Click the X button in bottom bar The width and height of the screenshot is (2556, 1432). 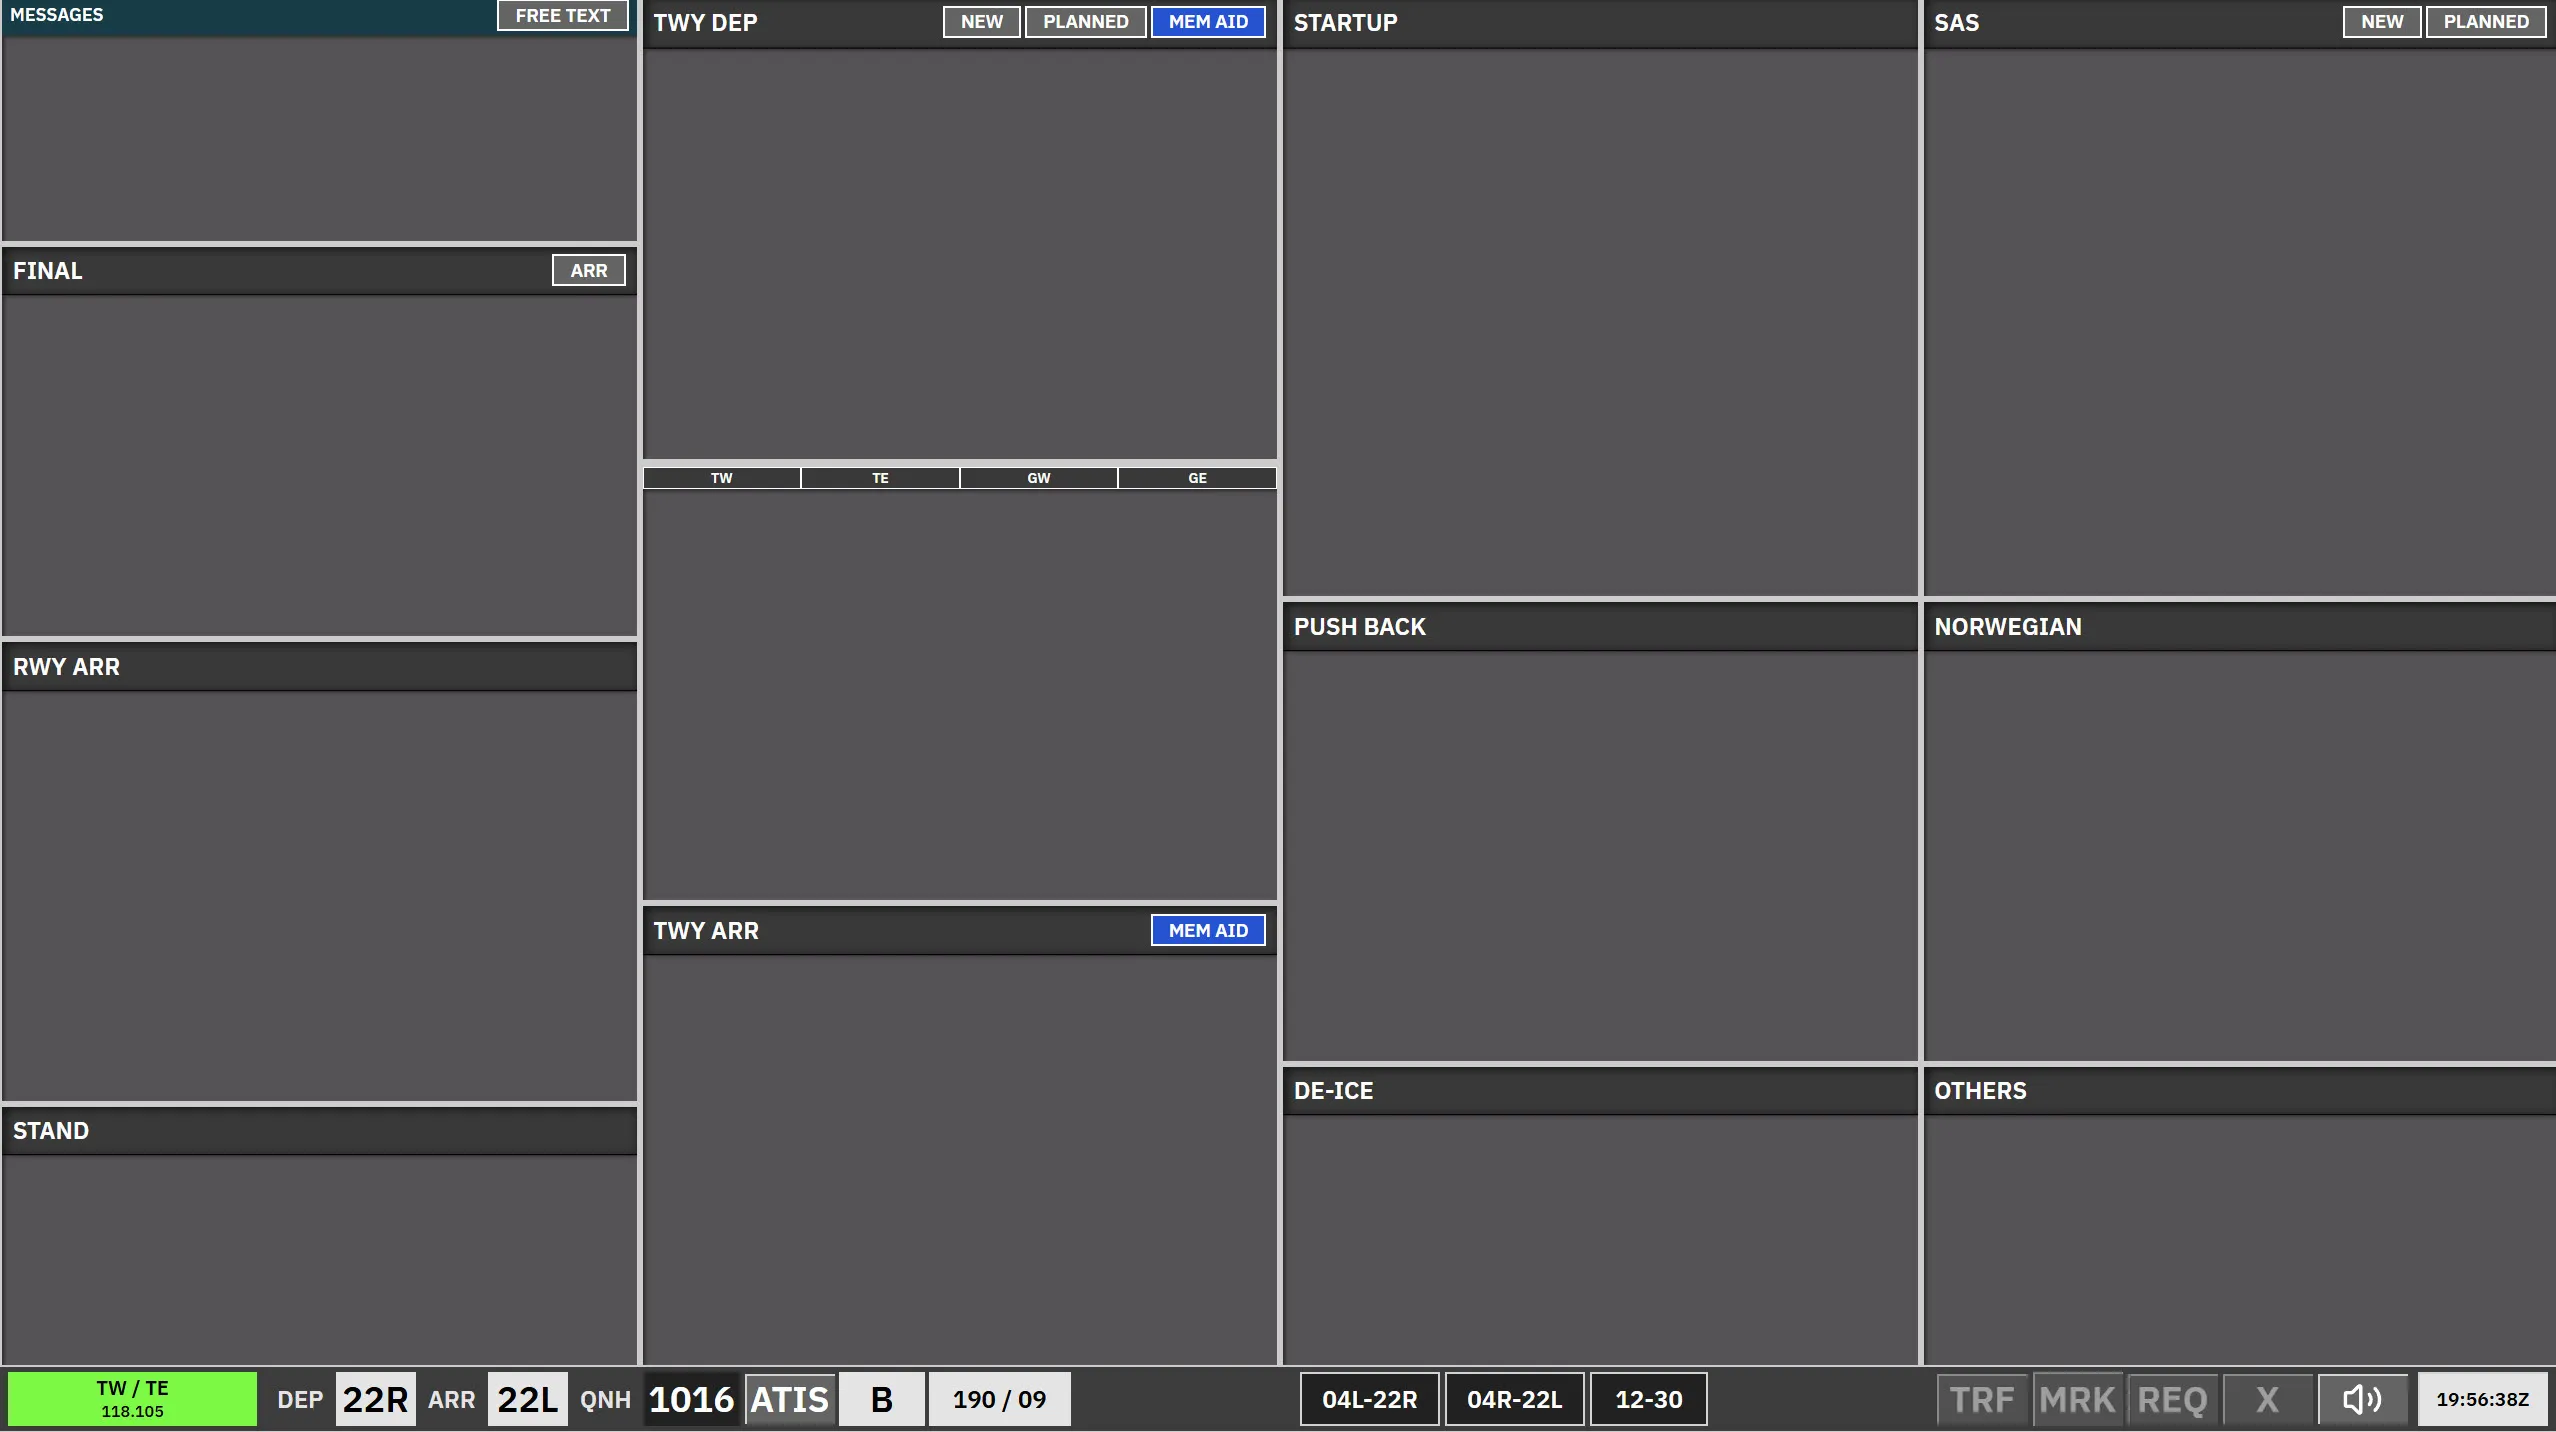pyautogui.click(x=2267, y=1399)
